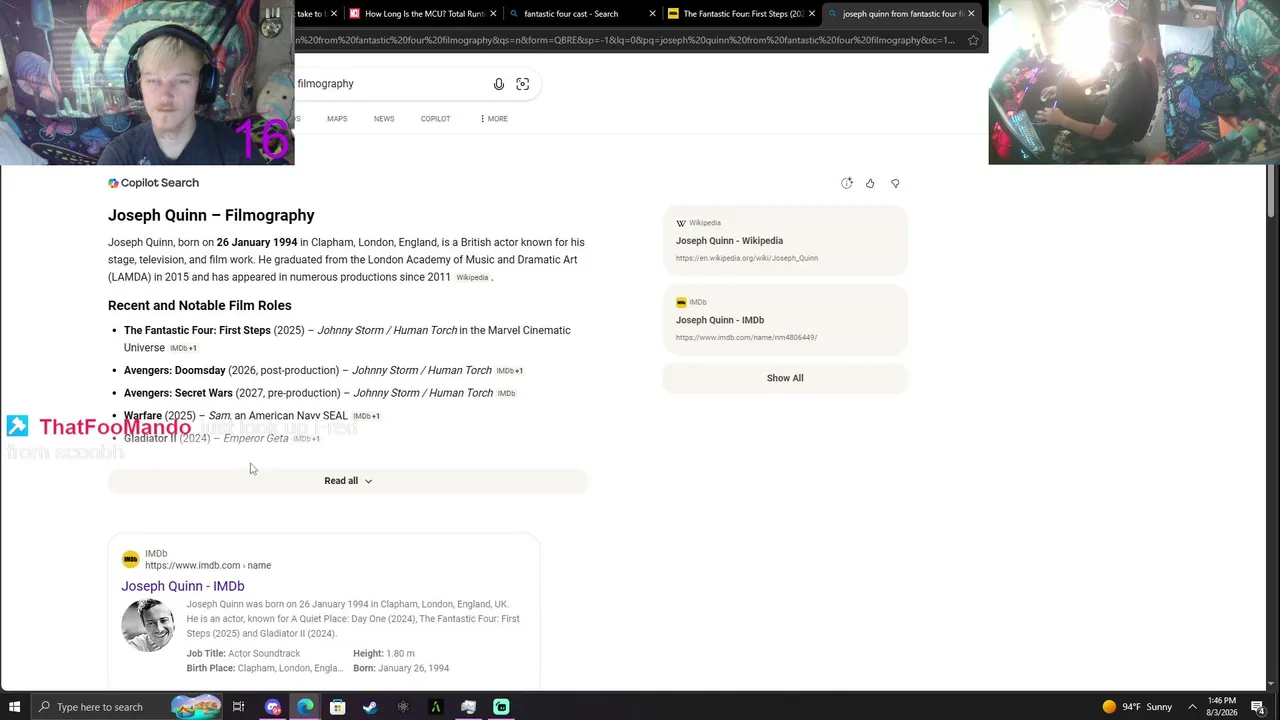Switch to Microsoft Edge on taskbar

point(305,707)
